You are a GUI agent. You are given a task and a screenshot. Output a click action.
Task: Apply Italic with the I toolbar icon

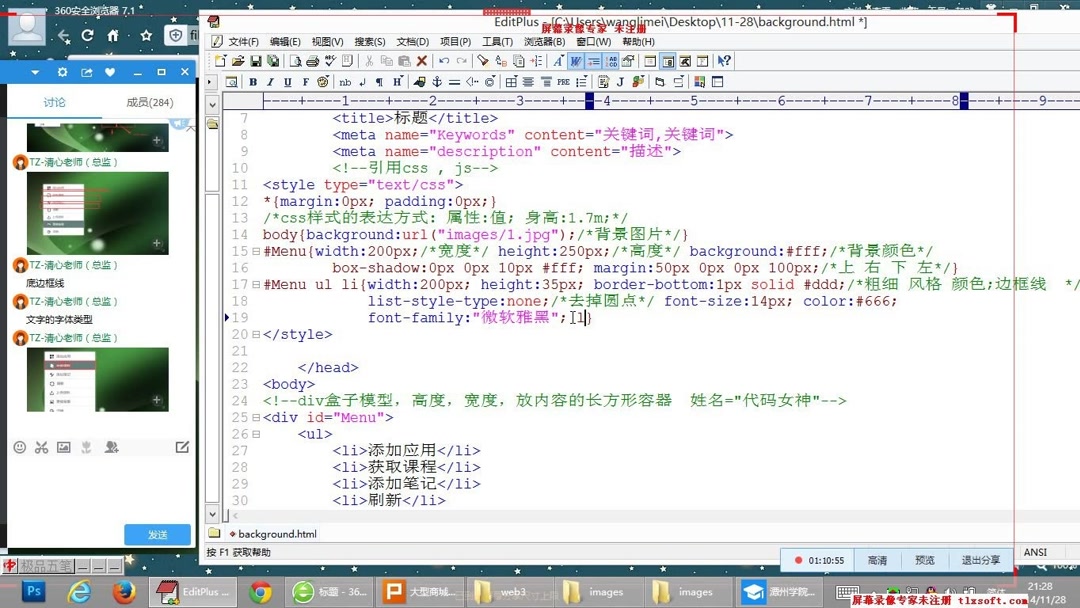[x=270, y=82]
